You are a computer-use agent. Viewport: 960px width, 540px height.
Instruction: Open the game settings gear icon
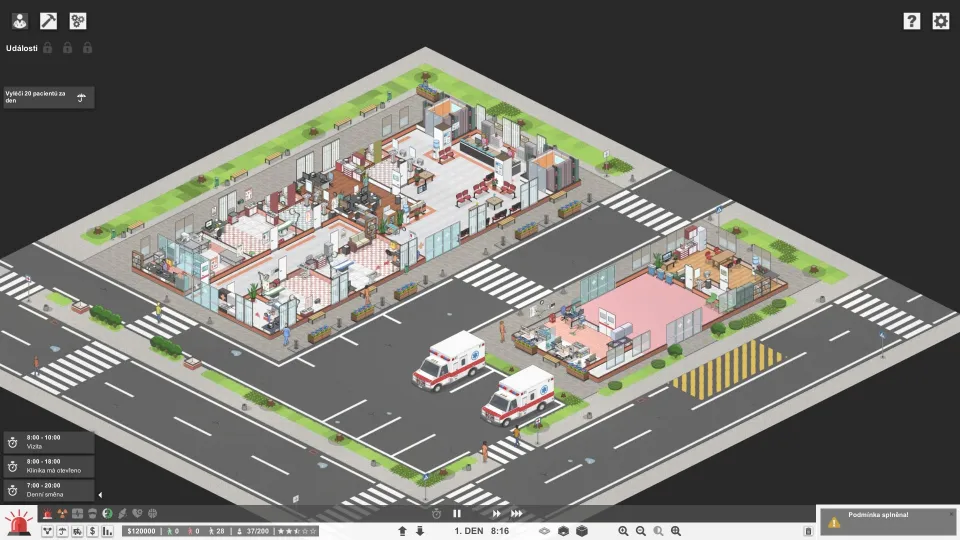coord(940,21)
